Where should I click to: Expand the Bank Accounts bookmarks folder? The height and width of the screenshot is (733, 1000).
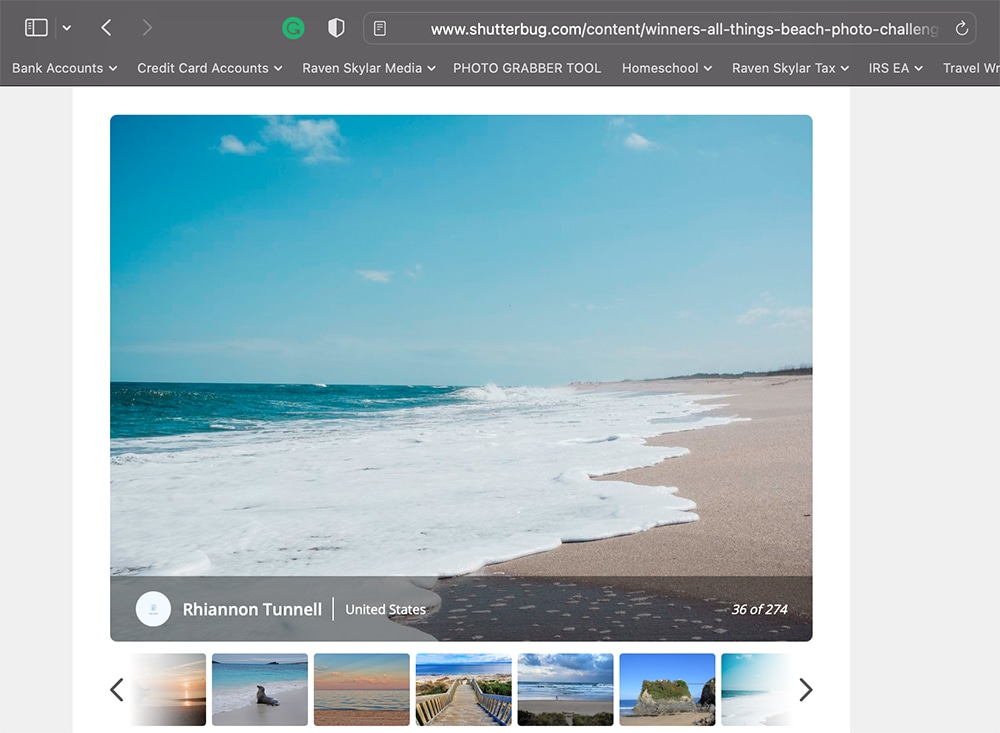(64, 68)
